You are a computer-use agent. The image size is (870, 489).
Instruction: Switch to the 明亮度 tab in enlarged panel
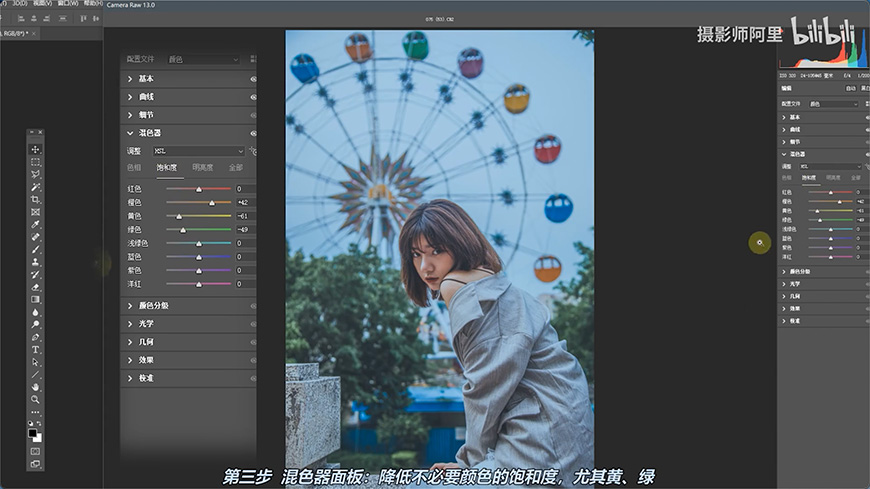203,168
